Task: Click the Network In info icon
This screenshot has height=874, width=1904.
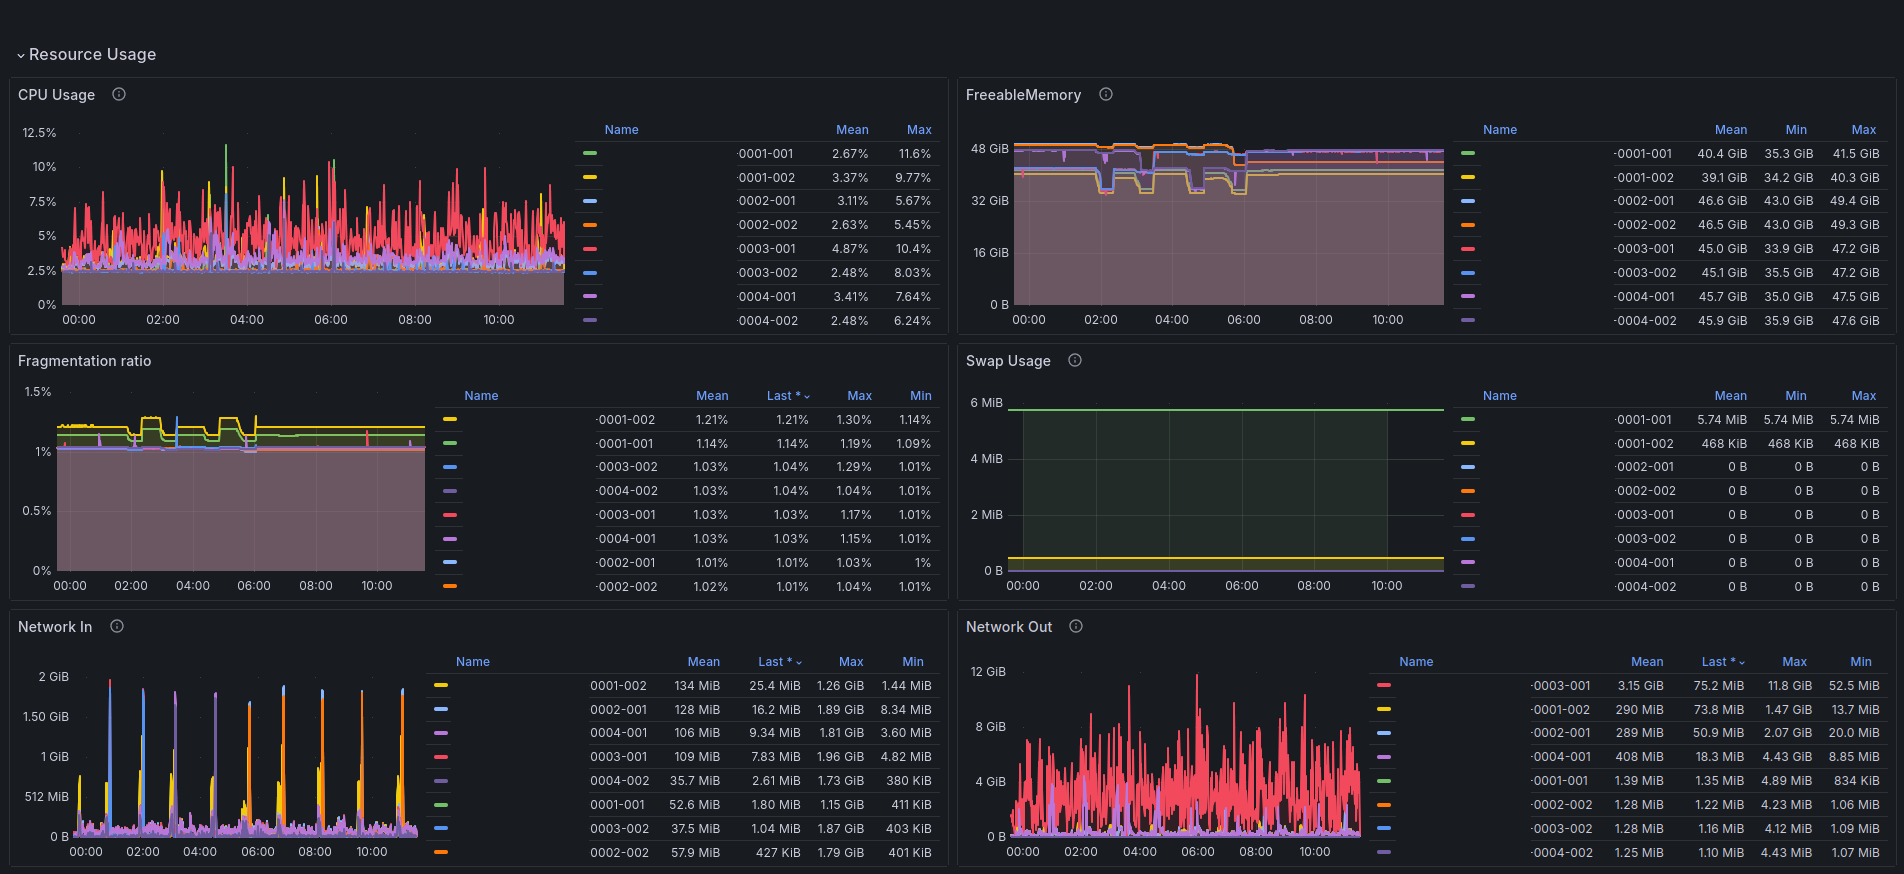Action: click(117, 626)
